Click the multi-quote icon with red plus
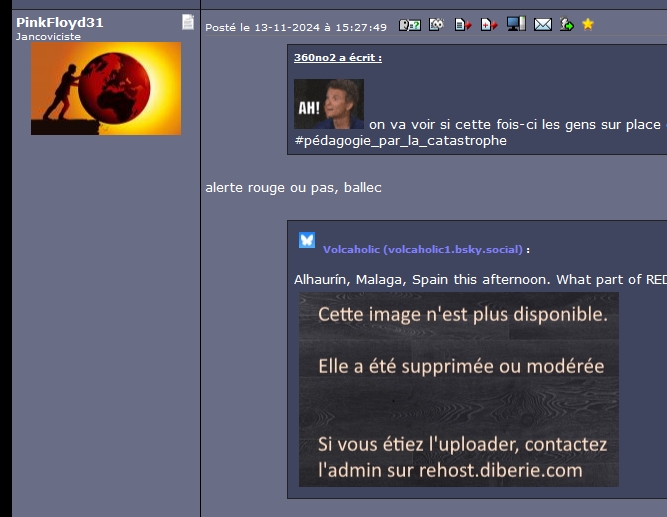Screen dimensions: 667x517 point(489,25)
